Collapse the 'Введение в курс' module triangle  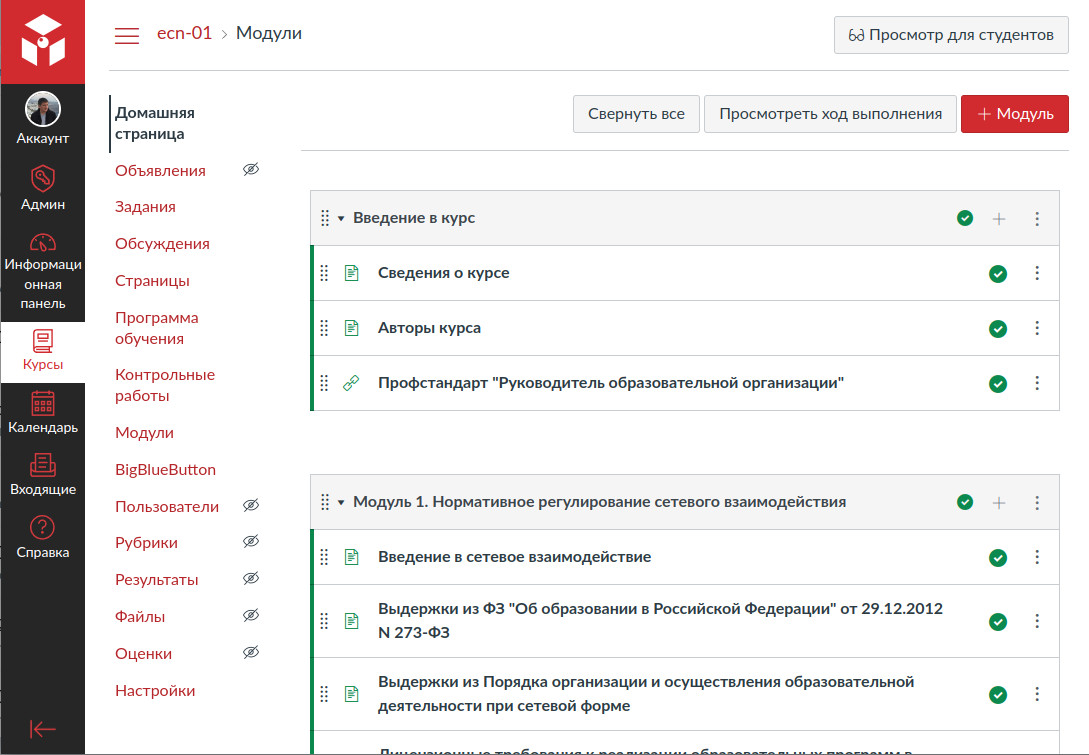[341, 219]
